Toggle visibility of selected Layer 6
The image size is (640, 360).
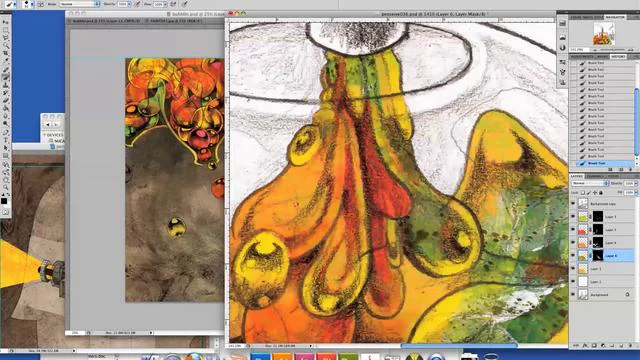(x=573, y=256)
